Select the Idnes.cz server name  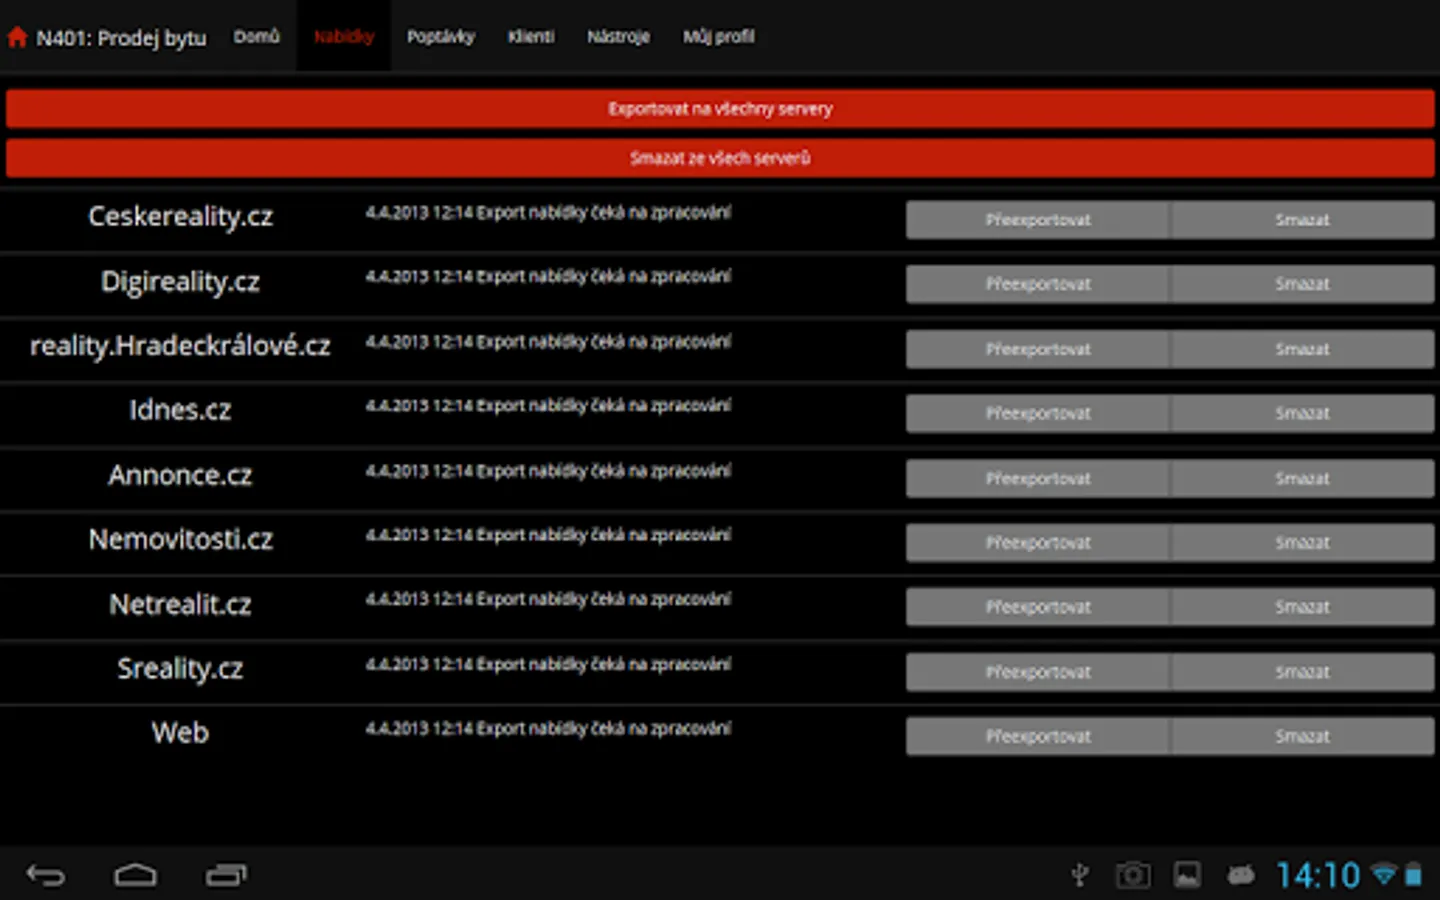coord(180,410)
